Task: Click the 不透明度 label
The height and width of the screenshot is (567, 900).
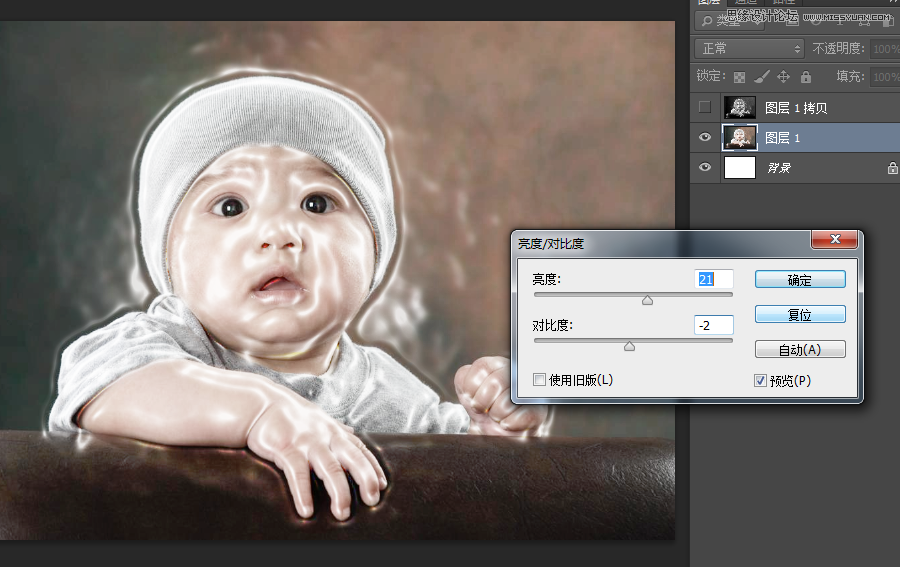Action: coord(838,49)
